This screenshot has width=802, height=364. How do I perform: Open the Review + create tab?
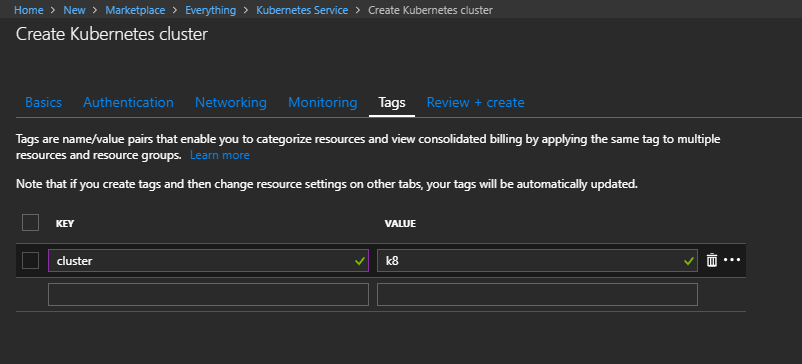[x=476, y=102]
